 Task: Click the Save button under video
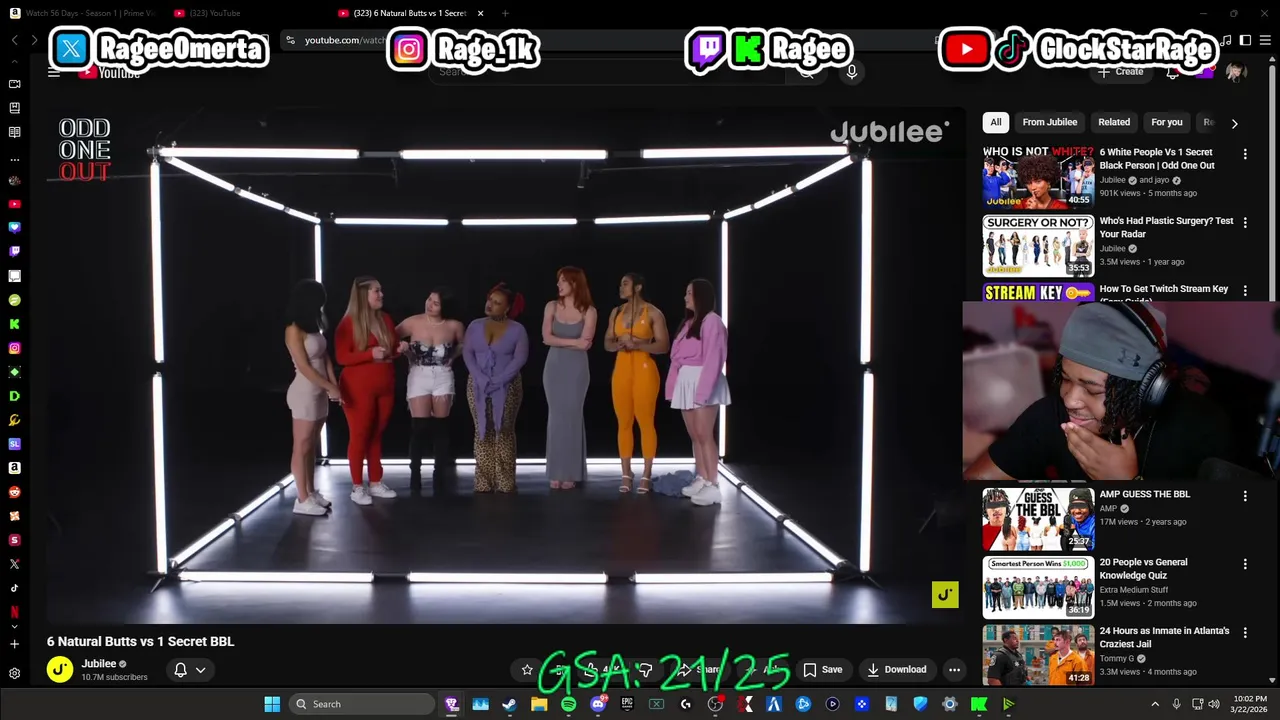[x=823, y=670]
